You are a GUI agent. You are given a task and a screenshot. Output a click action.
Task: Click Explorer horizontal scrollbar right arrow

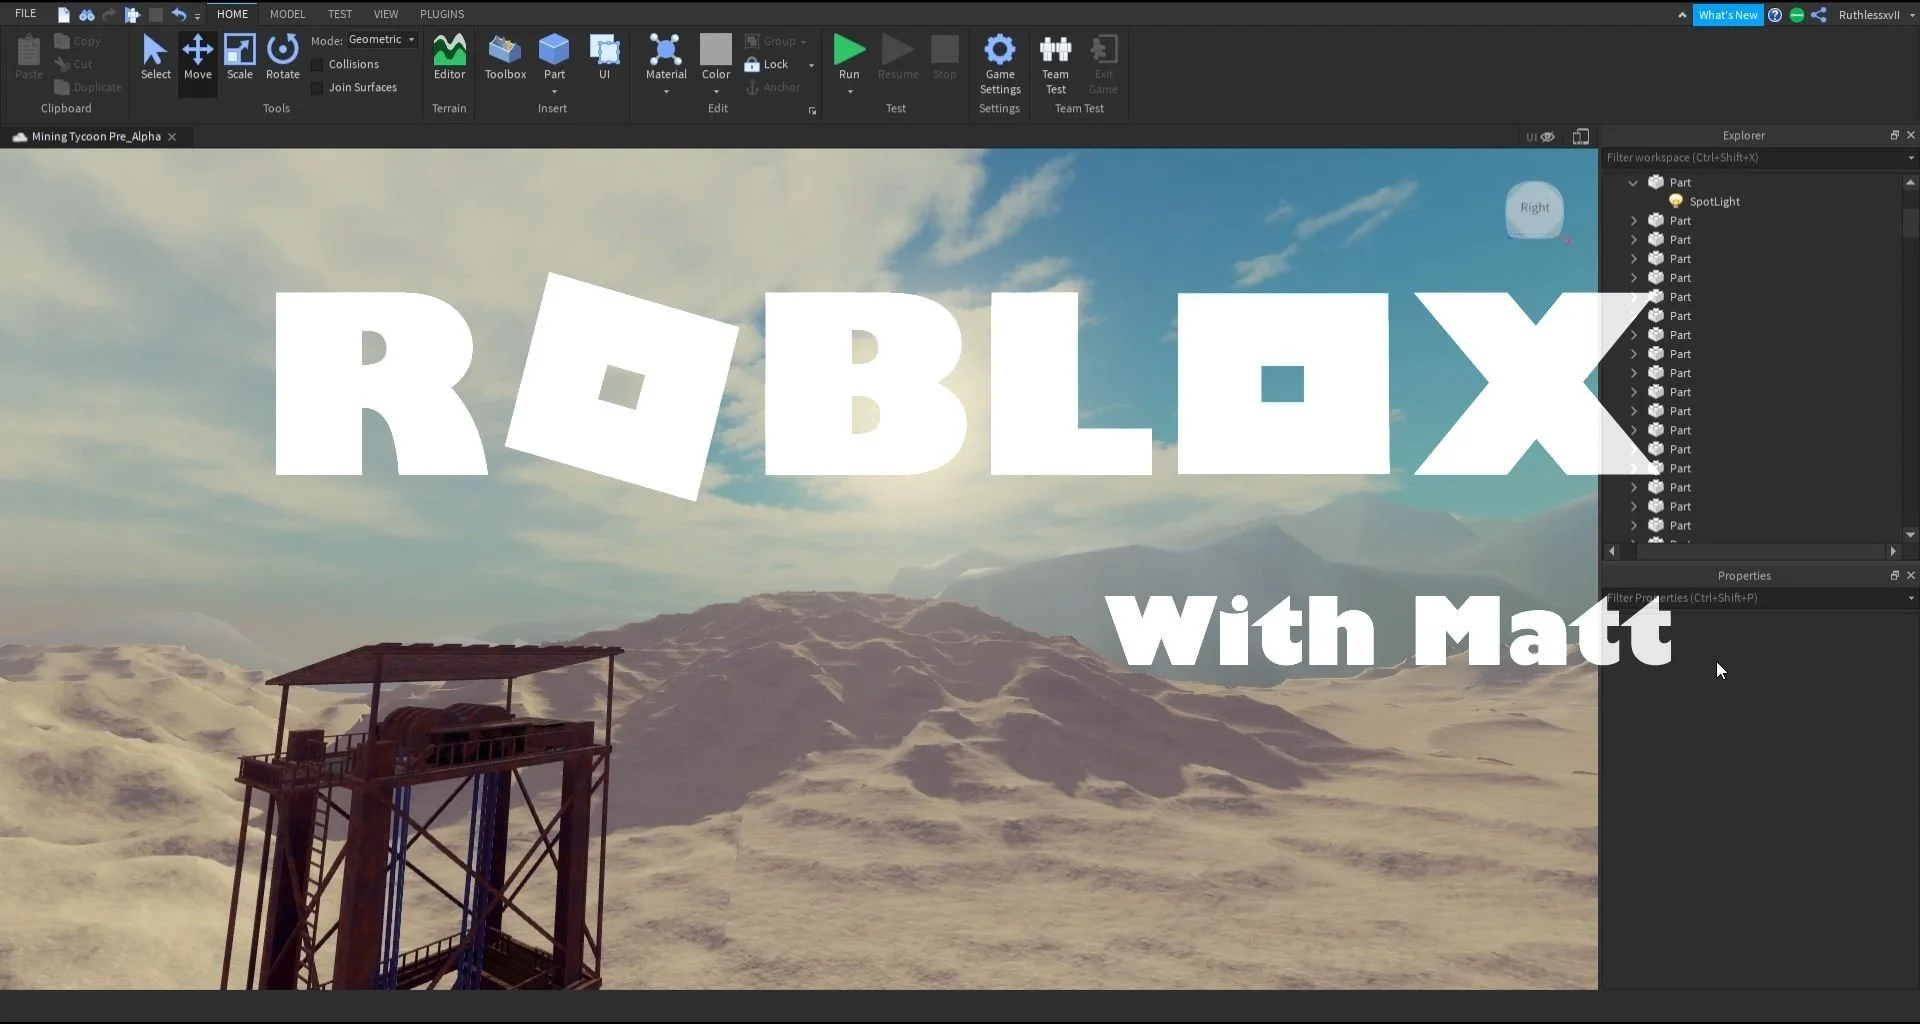pyautogui.click(x=1892, y=552)
